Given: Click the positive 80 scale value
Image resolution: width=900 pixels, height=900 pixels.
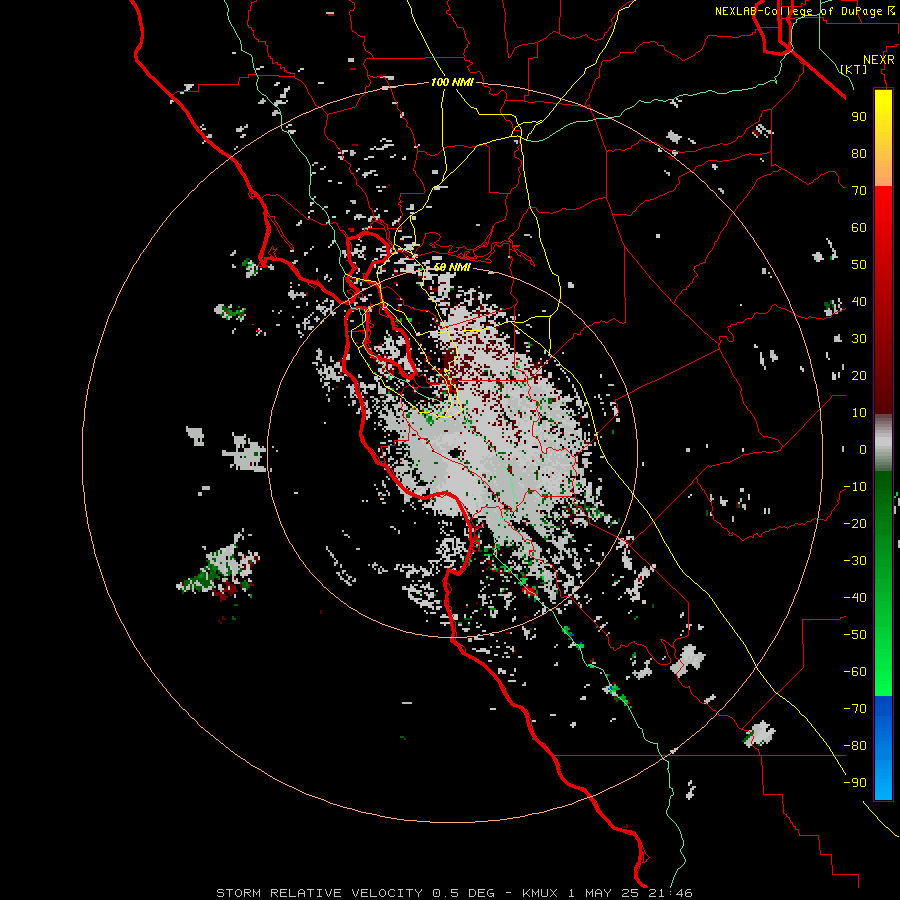Looking at the screenshot, I should click(x=859, y=153).
